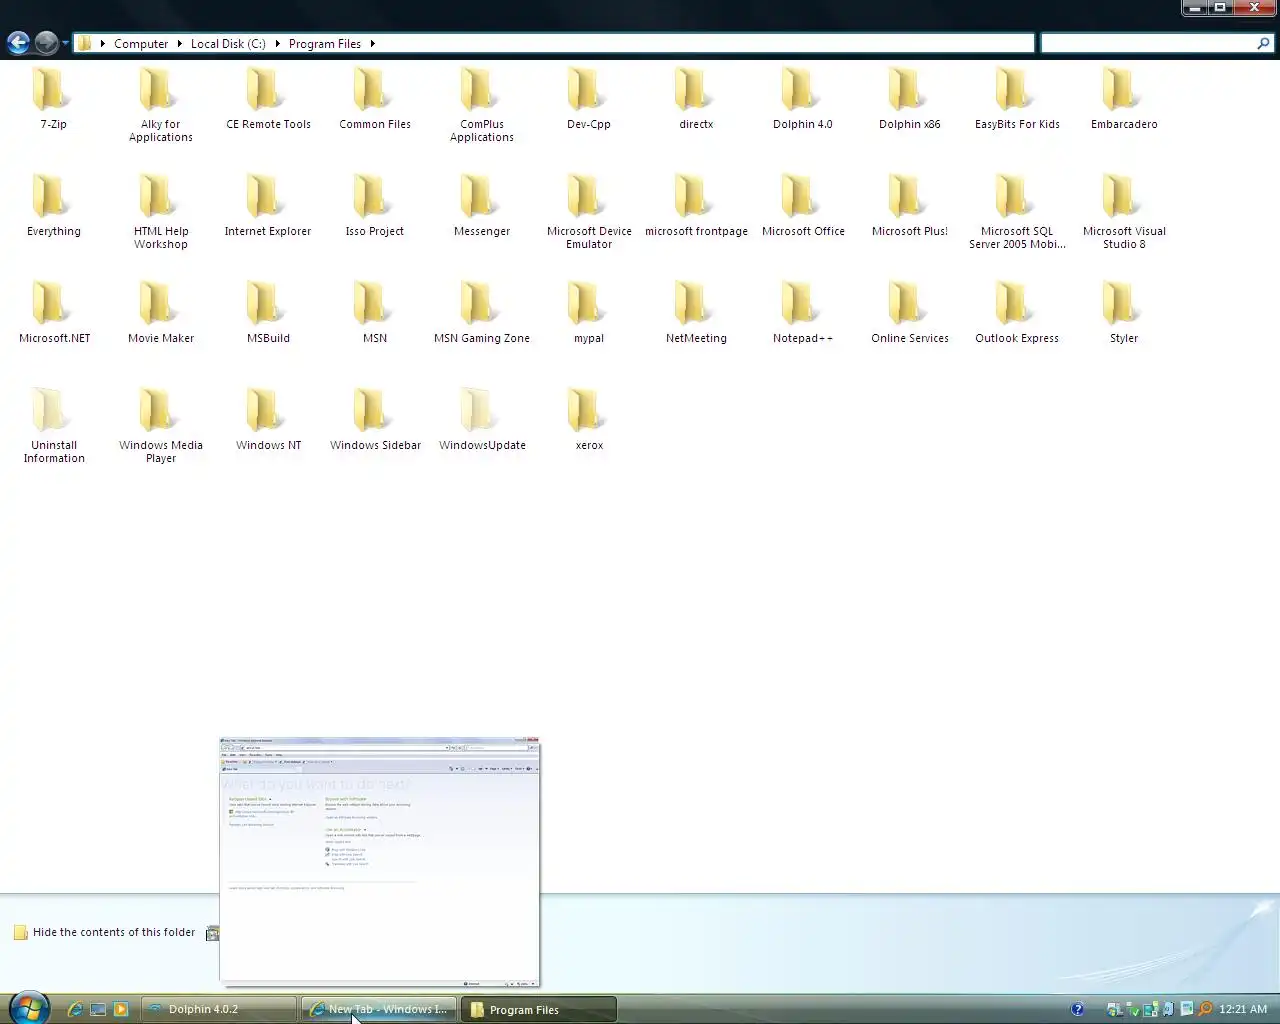Viewport: 1280px width, 1024px height.
Task: Click the Notepad++ folder
Action: 803,312
